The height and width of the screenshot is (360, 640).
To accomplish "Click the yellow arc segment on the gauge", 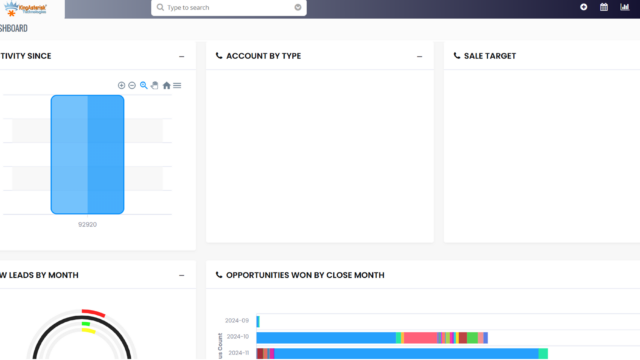I will (89, 331).
